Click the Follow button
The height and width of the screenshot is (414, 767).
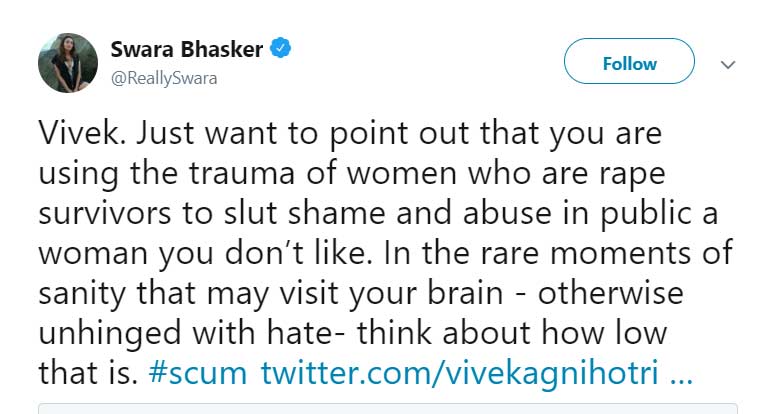click(629, 63)
